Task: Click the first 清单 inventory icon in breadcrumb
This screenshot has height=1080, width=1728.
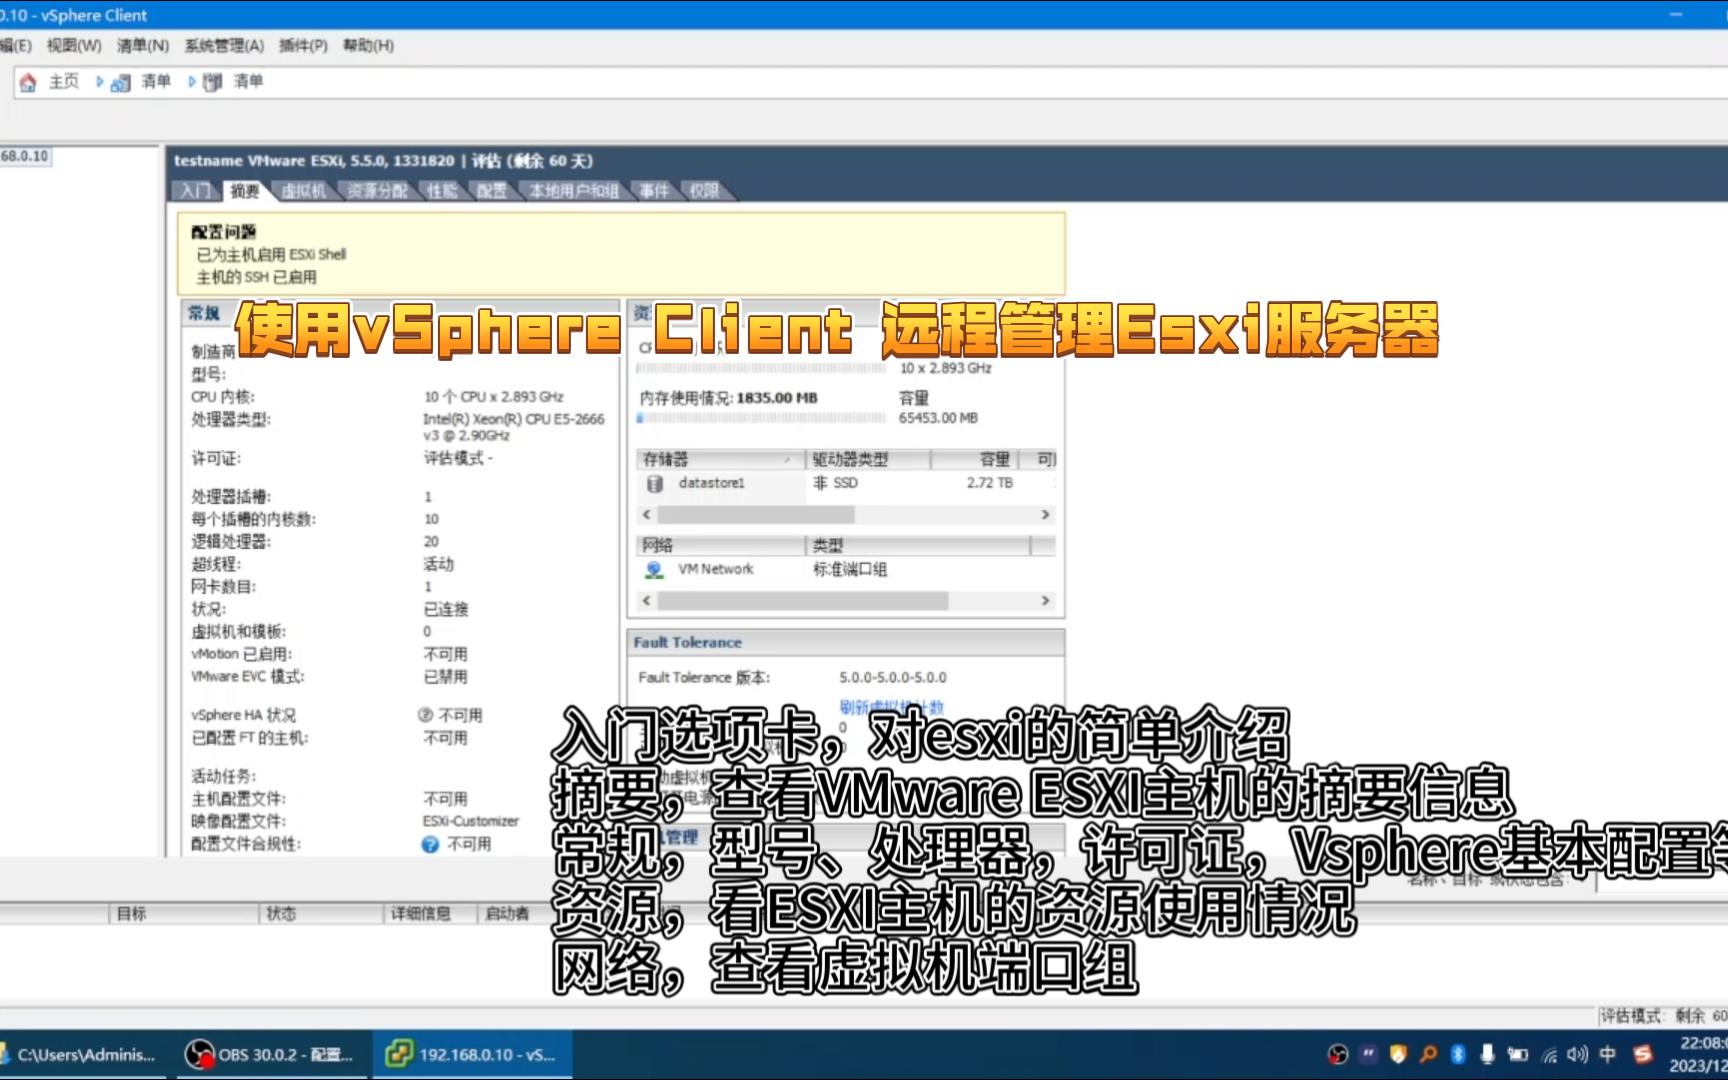Action: 120,83
